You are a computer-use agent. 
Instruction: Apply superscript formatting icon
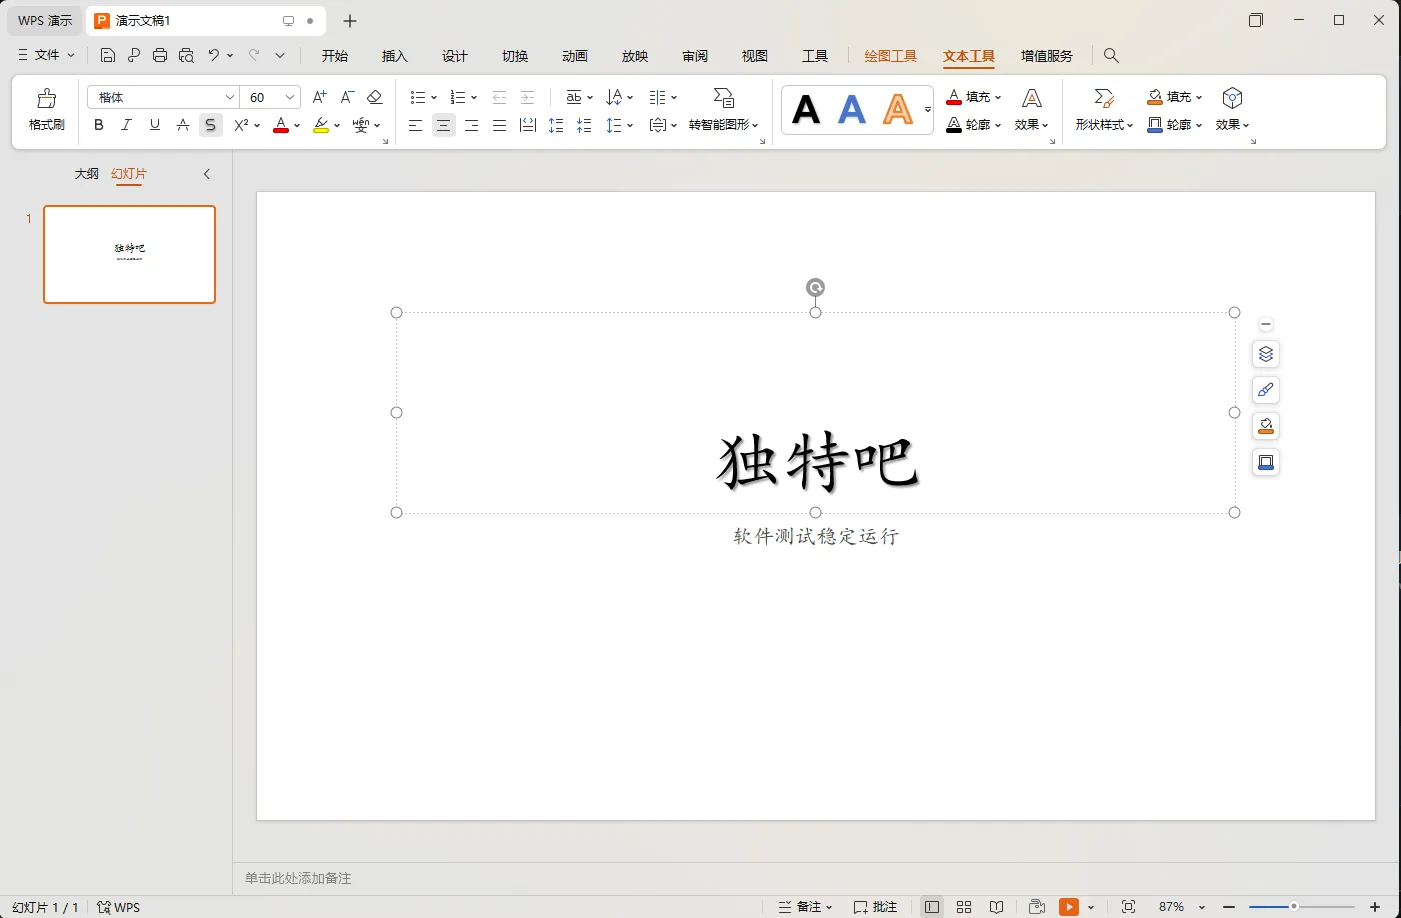[240, 125]
